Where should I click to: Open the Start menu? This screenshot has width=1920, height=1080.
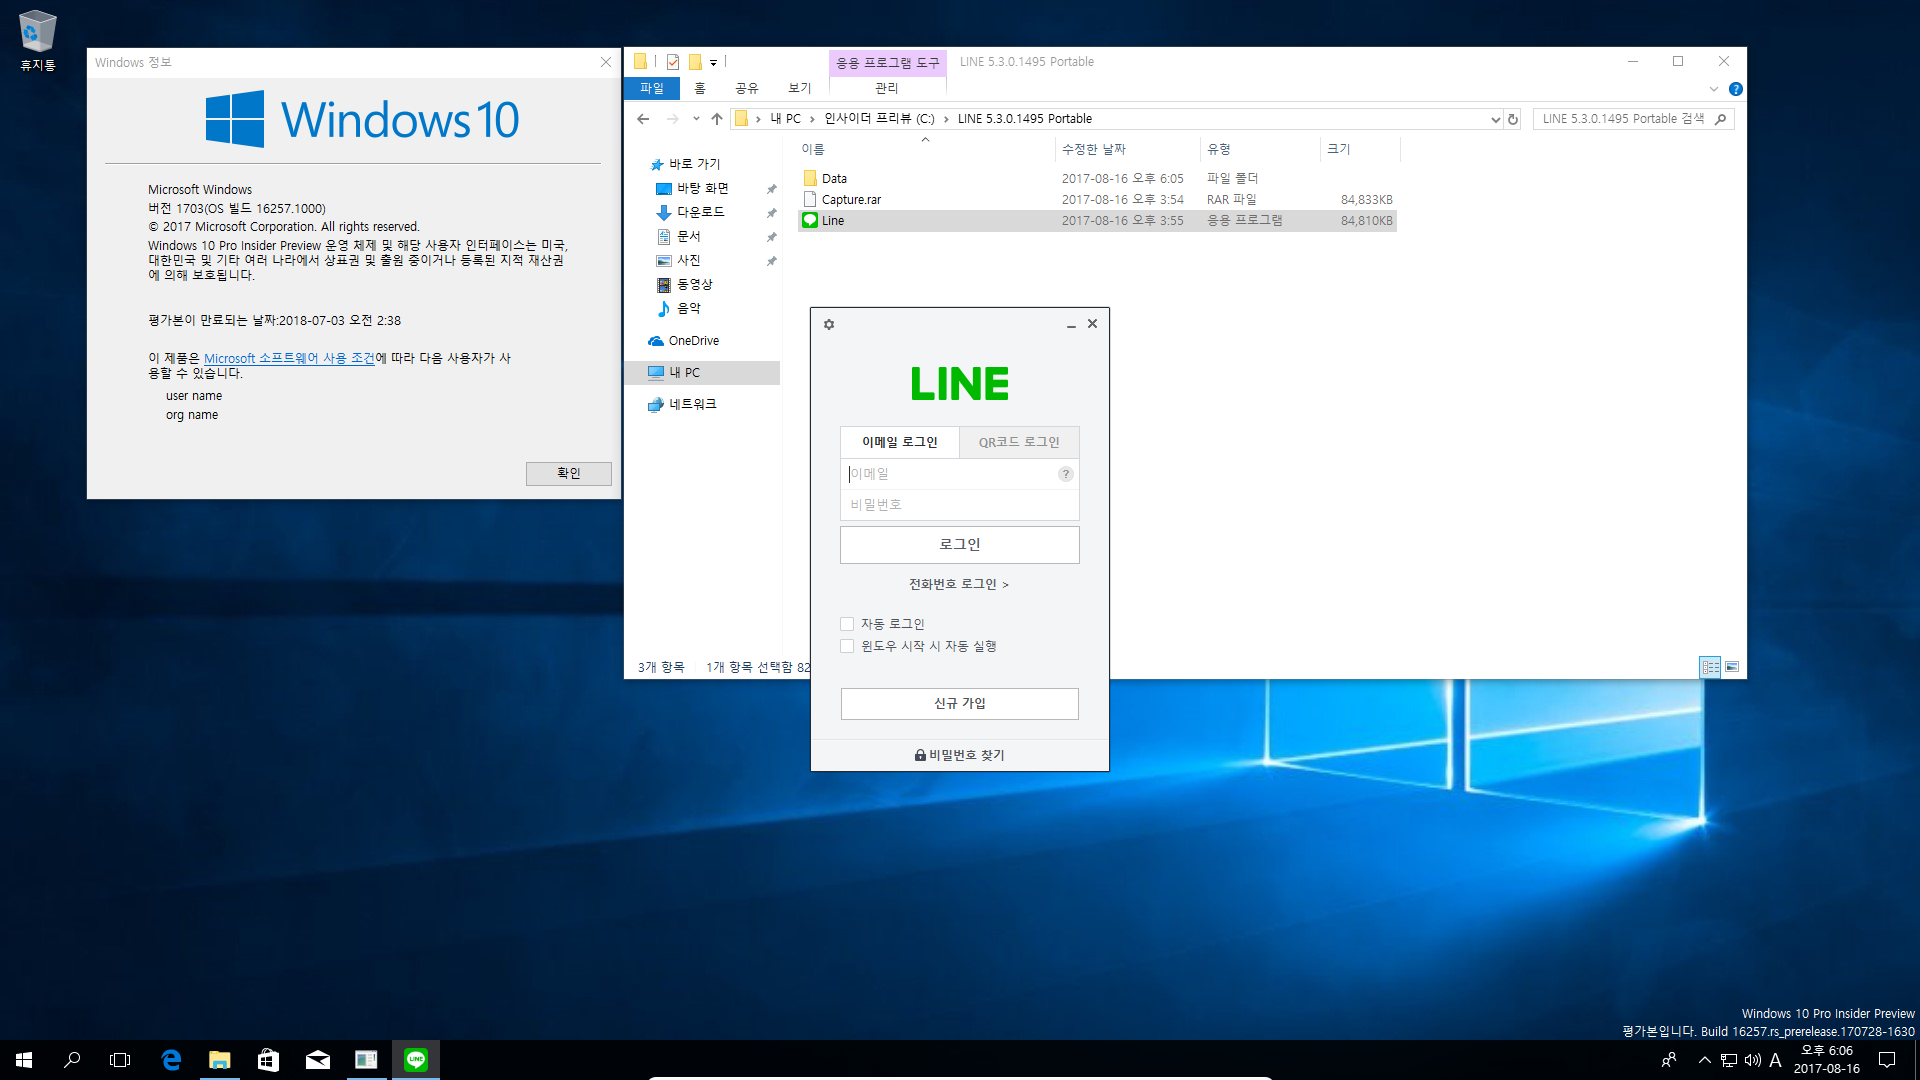coord(24,1060)
